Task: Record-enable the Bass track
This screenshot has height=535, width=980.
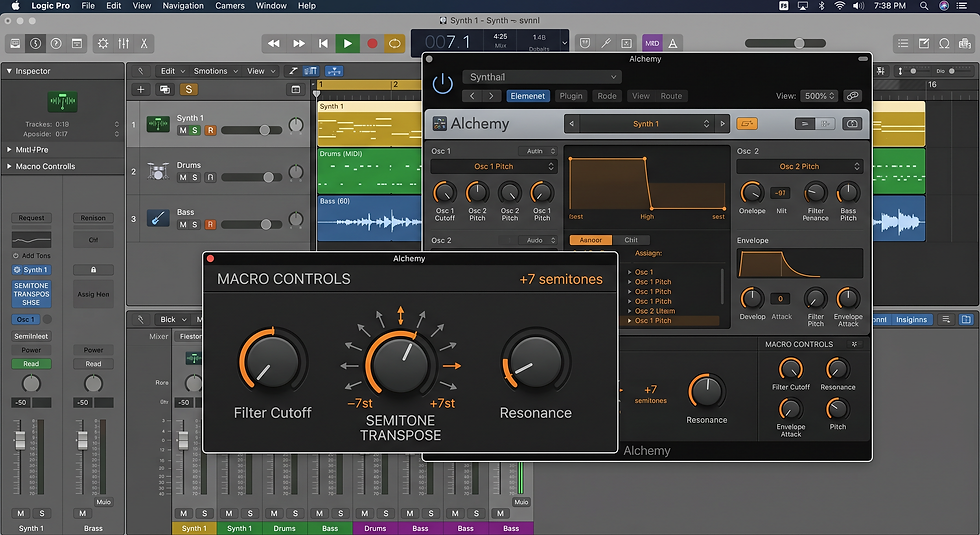Action: (210, 224)
